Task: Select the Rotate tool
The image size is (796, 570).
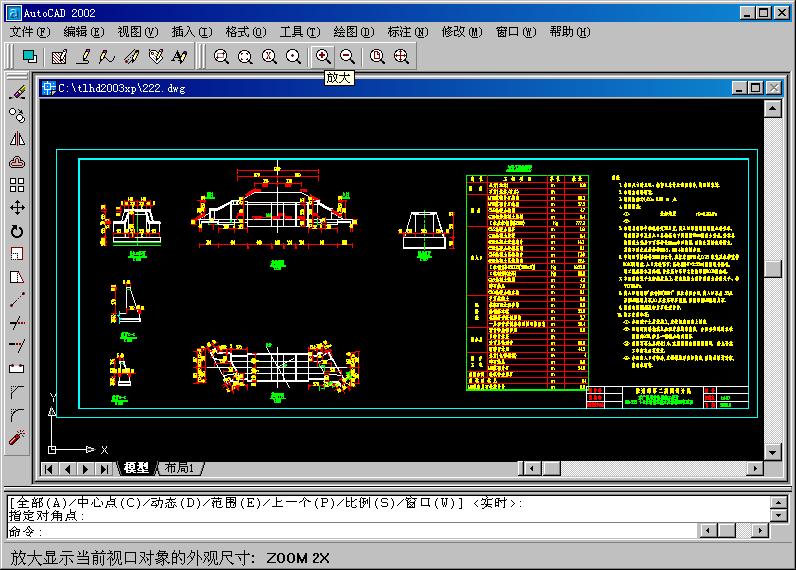Action: point(17,231)
